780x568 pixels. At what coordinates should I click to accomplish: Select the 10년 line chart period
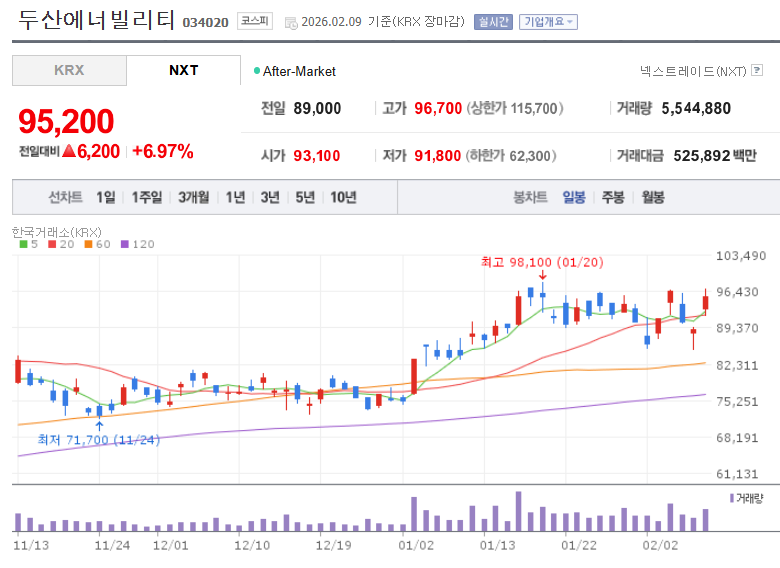click(343, 197)
